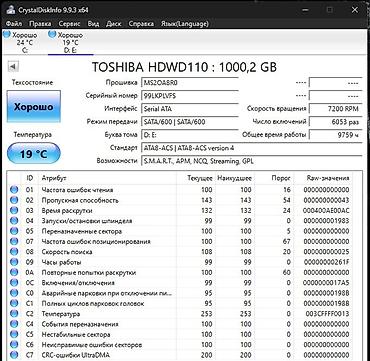This screenshot has height=361, width=370.
Task: Click status orb for attribute C0 row
Action: pyautogui.click(x=14, y=293)
